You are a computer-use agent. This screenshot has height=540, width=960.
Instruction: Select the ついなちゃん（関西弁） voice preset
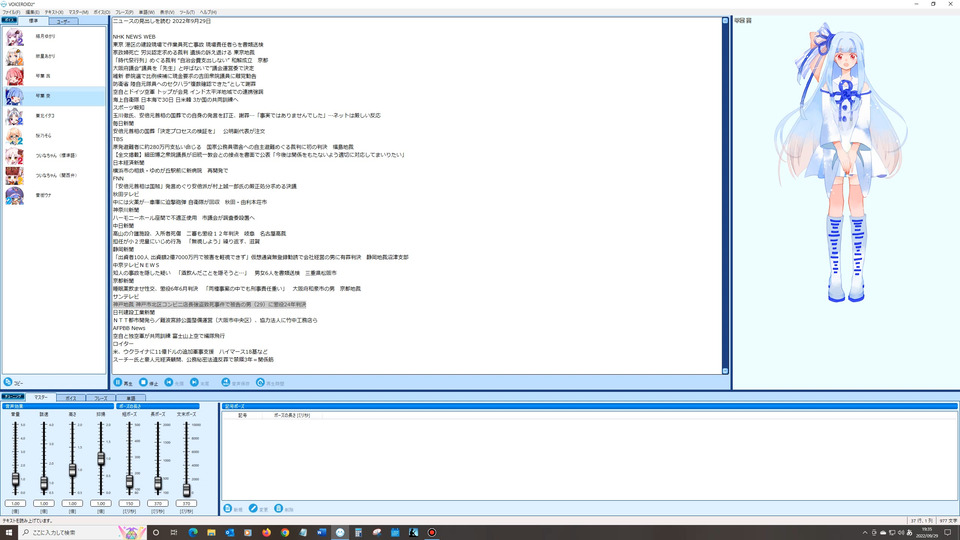(x=54, y=176)
